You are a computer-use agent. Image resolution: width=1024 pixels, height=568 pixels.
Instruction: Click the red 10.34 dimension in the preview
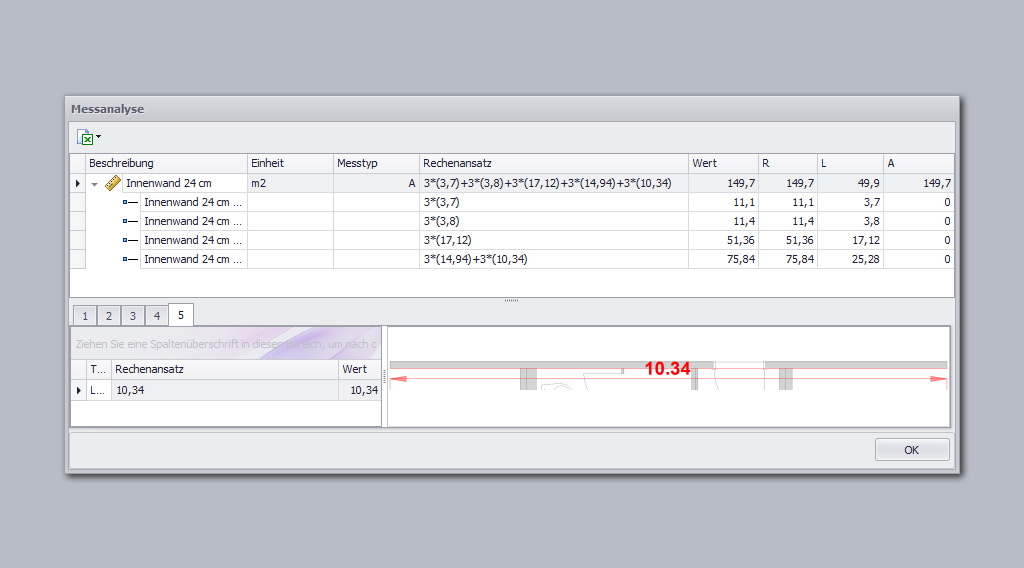click(667, 369)
